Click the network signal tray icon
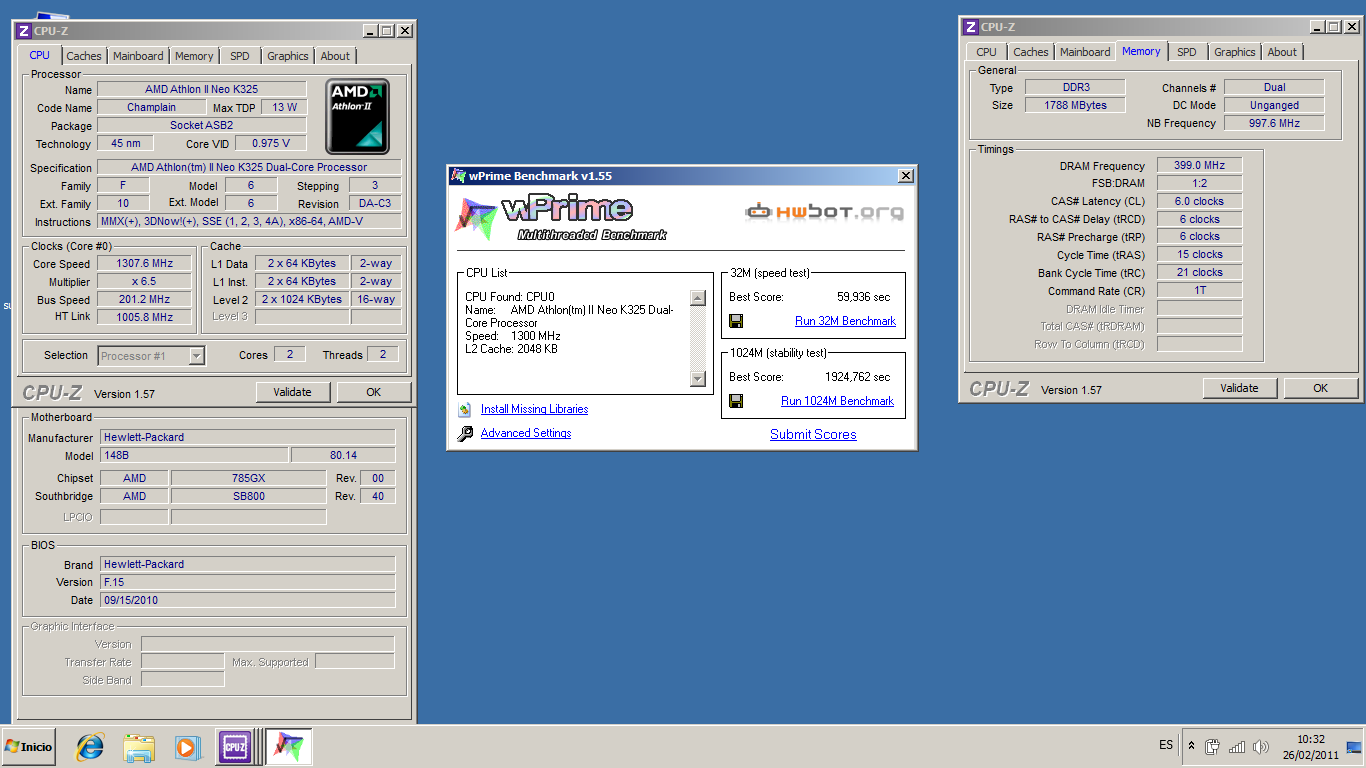The image size is (1366, 768). [x=1237, y=746]
